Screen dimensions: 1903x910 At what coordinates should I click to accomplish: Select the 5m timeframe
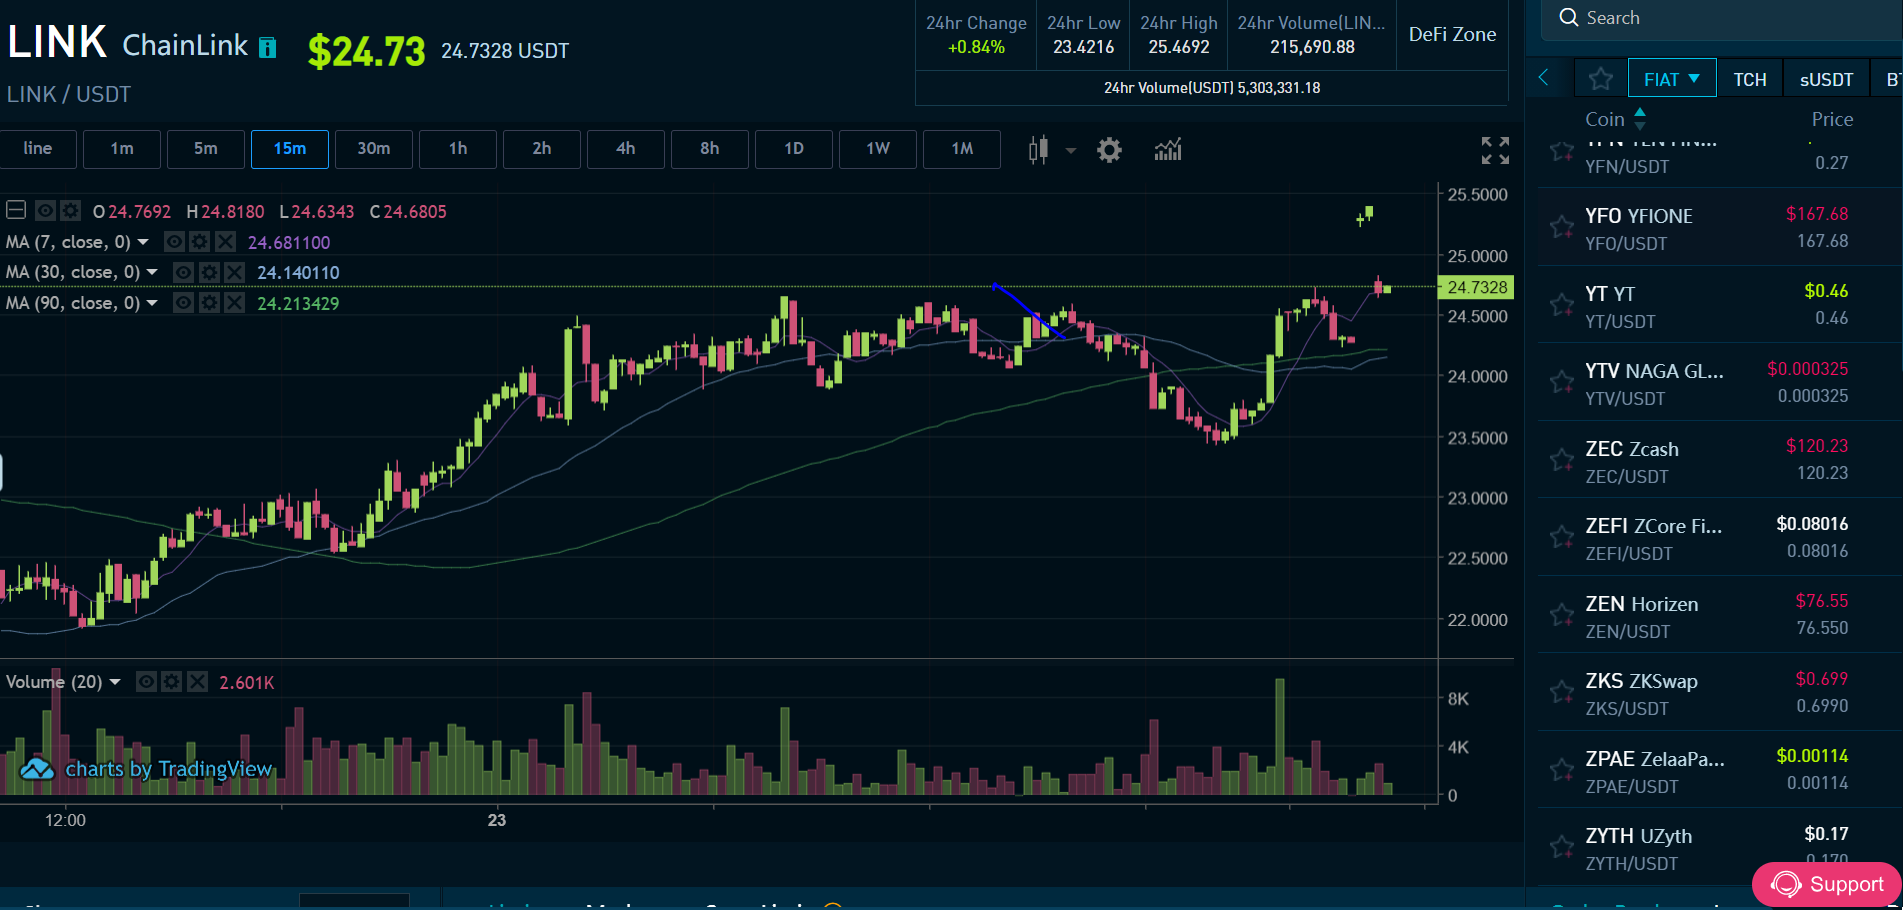coord(206,149)
